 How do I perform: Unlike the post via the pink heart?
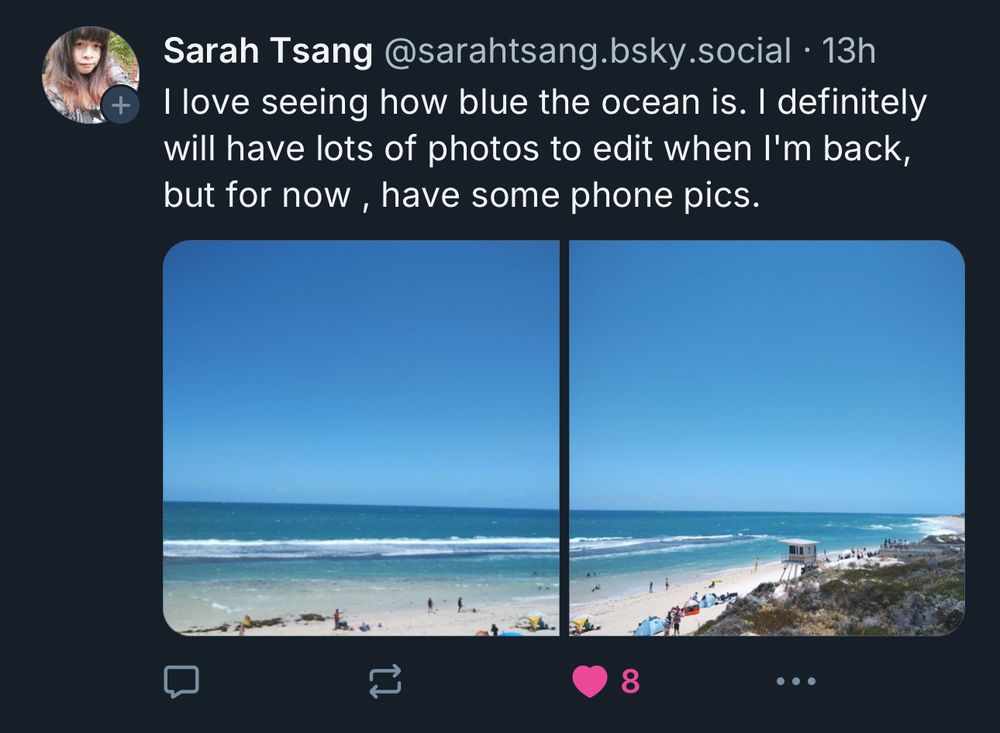[x=590, y=681]
